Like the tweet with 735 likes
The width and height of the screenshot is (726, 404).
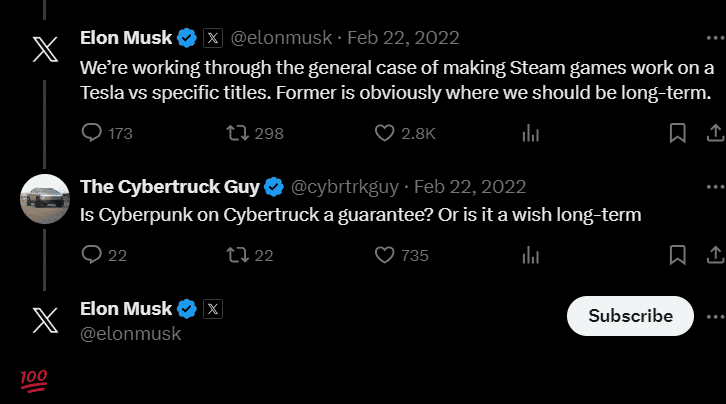coord(384,255)
